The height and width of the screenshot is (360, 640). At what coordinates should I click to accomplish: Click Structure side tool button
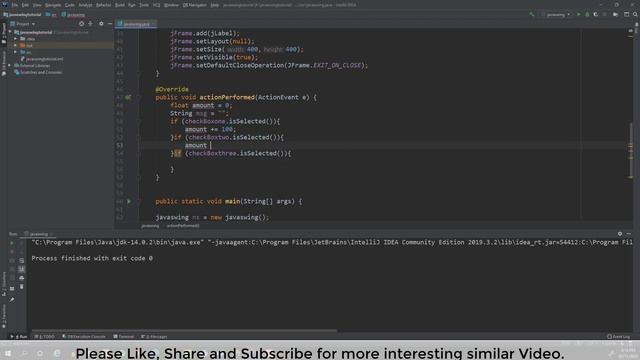(x=4, y=284)
